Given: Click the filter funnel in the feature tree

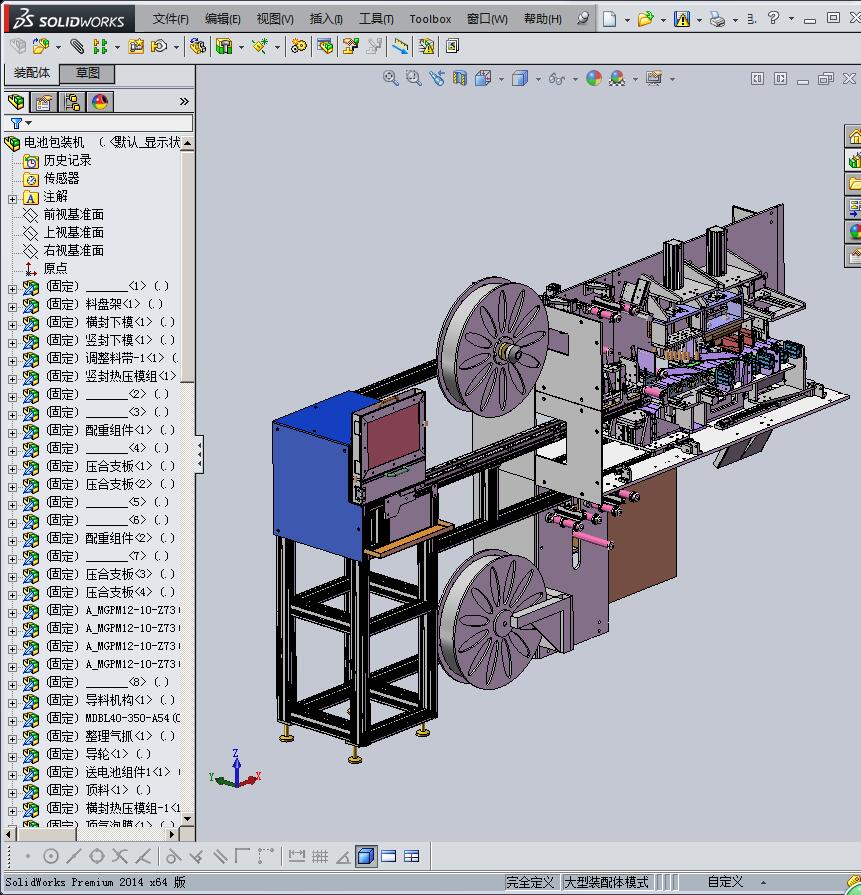Looking at the screenshot, I should (16, 123).
